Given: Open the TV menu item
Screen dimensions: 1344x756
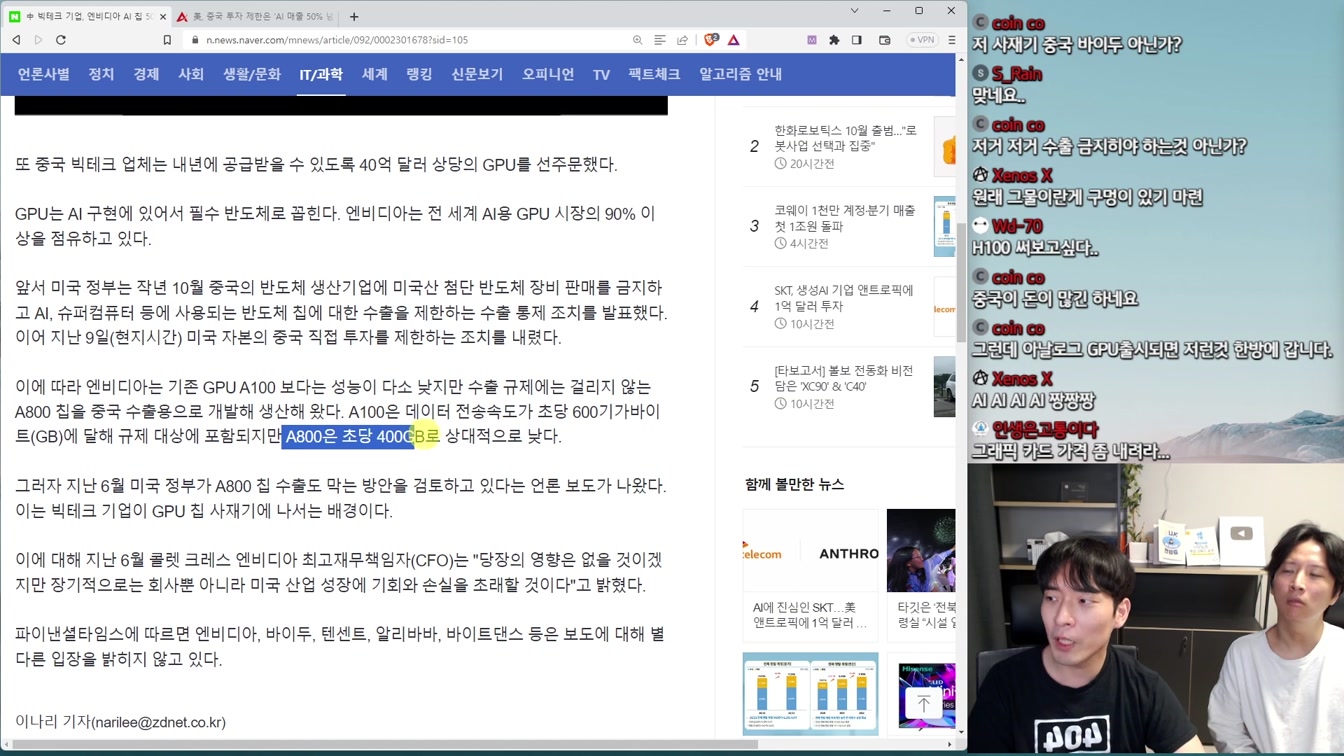Looking at the screenshot, I should click(601, 74).
